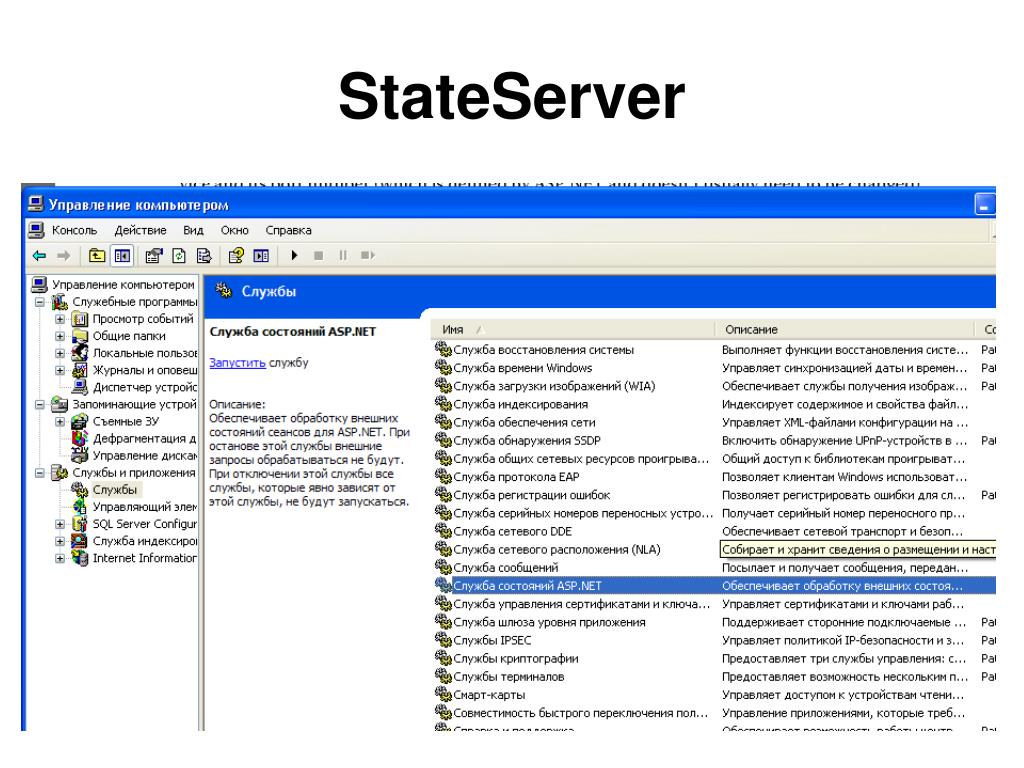Click the Запустить service link
Screen dimensions: 1024x768
(x=237, y=363)
